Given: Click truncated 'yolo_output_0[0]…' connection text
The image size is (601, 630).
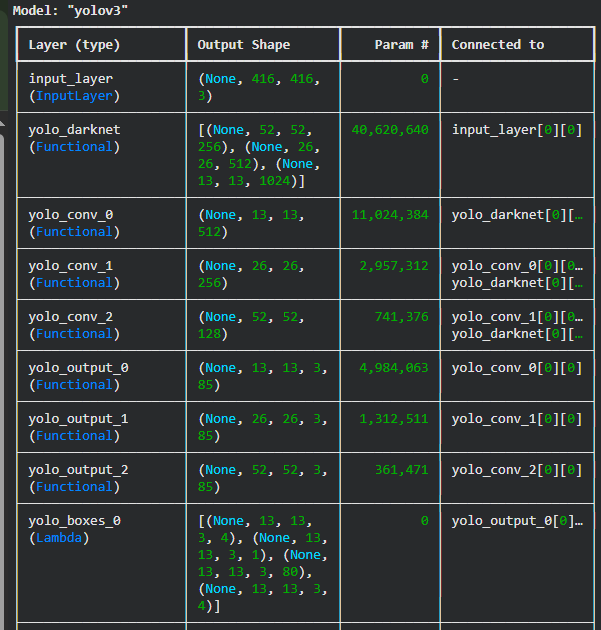Looking at the screenshot, I should (517, 521).
